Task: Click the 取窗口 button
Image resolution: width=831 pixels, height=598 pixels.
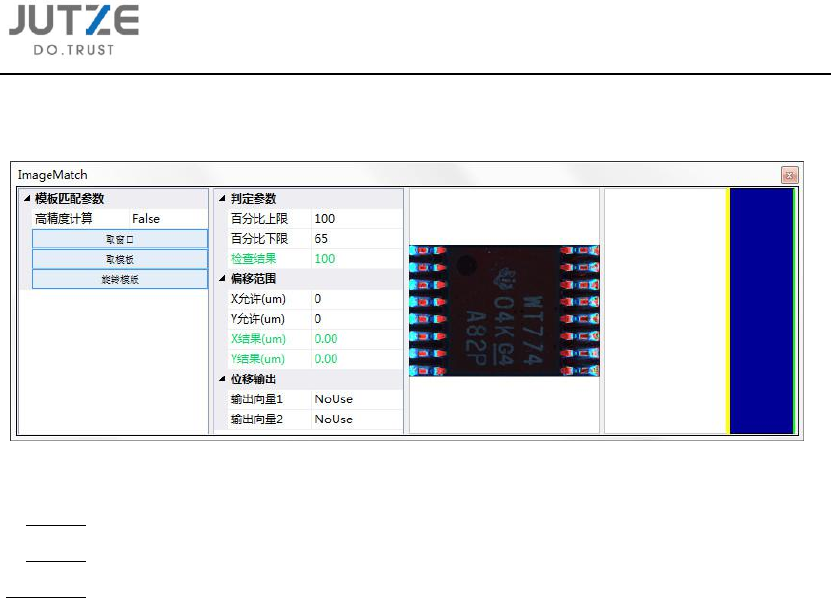Action: (120, 239)
